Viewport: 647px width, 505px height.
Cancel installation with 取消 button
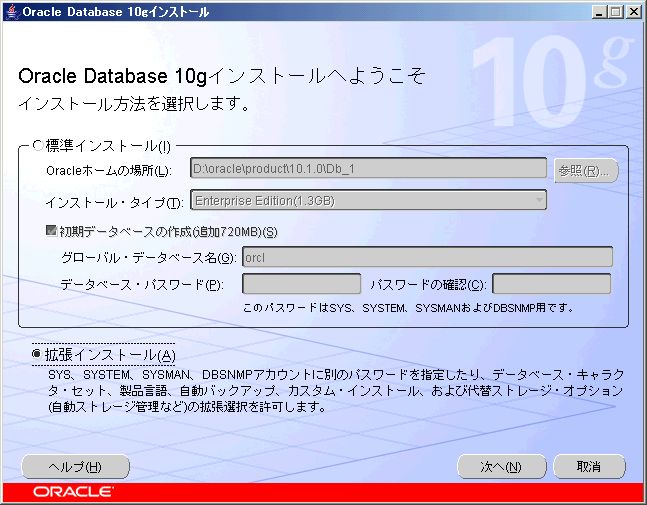point(589,467)
